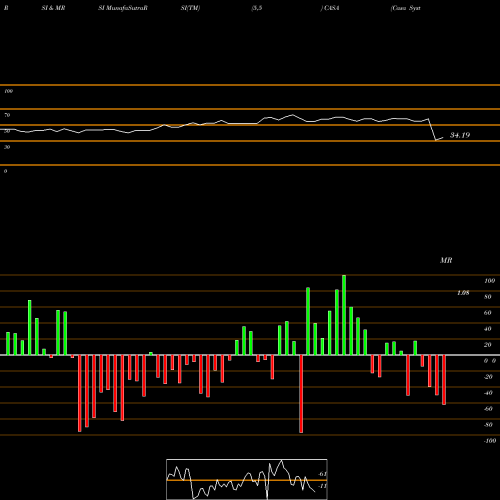
Task: Click the MR axis label -20
Action: tap(488, 377)
